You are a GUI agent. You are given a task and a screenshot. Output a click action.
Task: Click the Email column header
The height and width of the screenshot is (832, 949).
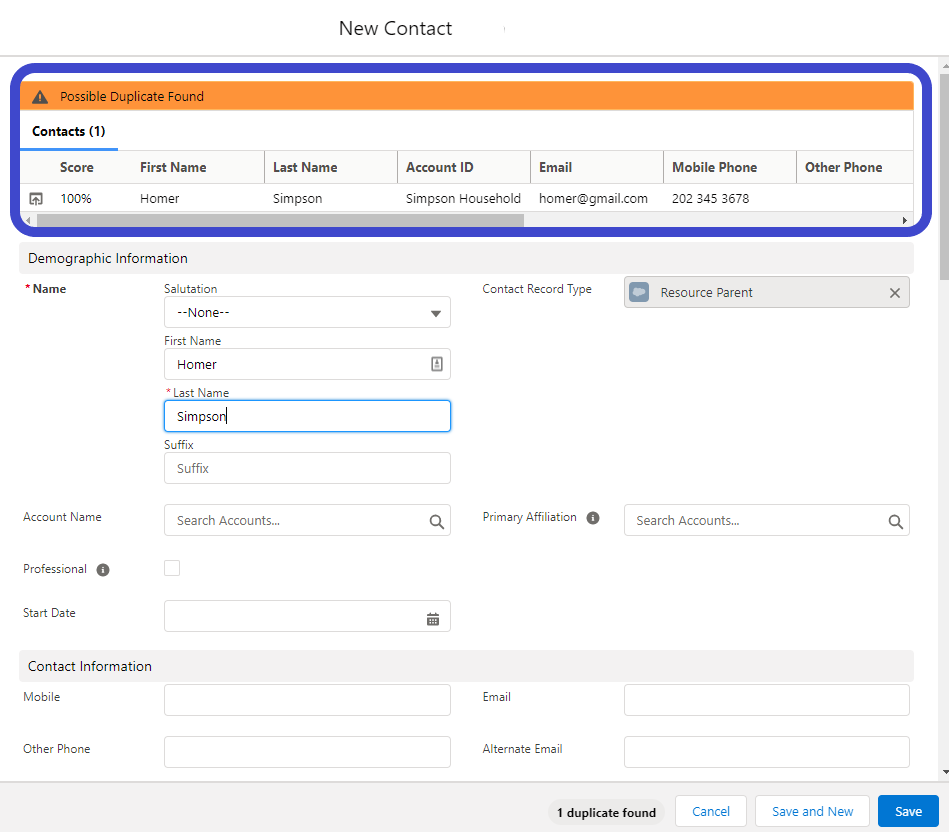[x=555, y=168]
